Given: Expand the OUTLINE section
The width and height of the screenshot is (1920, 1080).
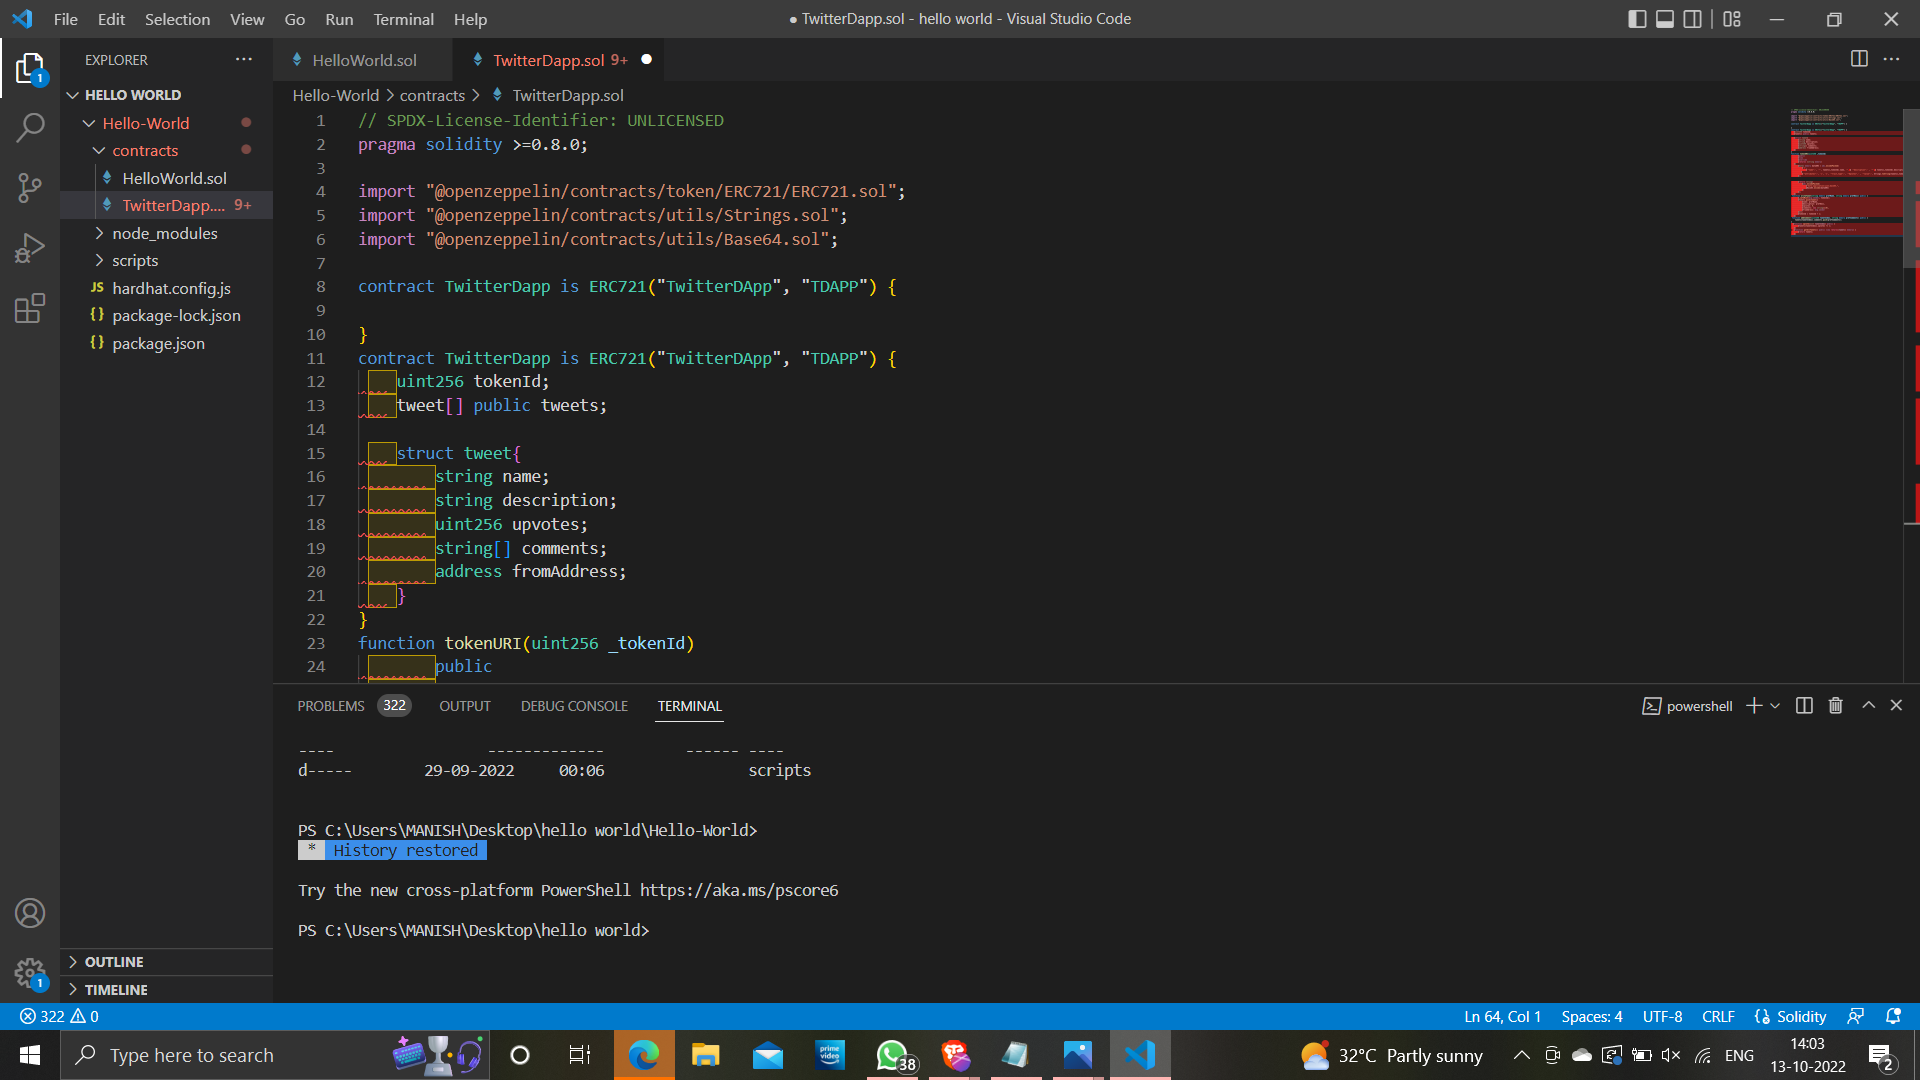Looking at the screenshot, I should click(114, 962).
